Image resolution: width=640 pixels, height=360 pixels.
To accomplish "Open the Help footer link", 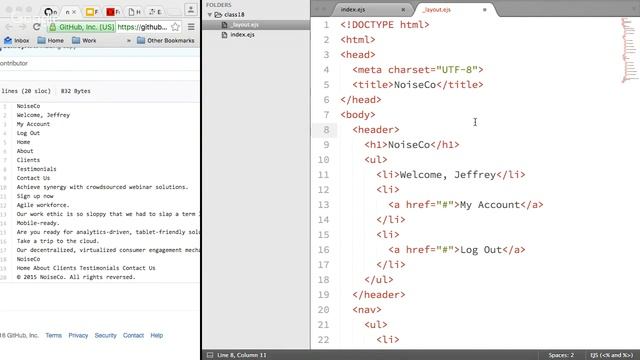I will [x=156, y=335].
